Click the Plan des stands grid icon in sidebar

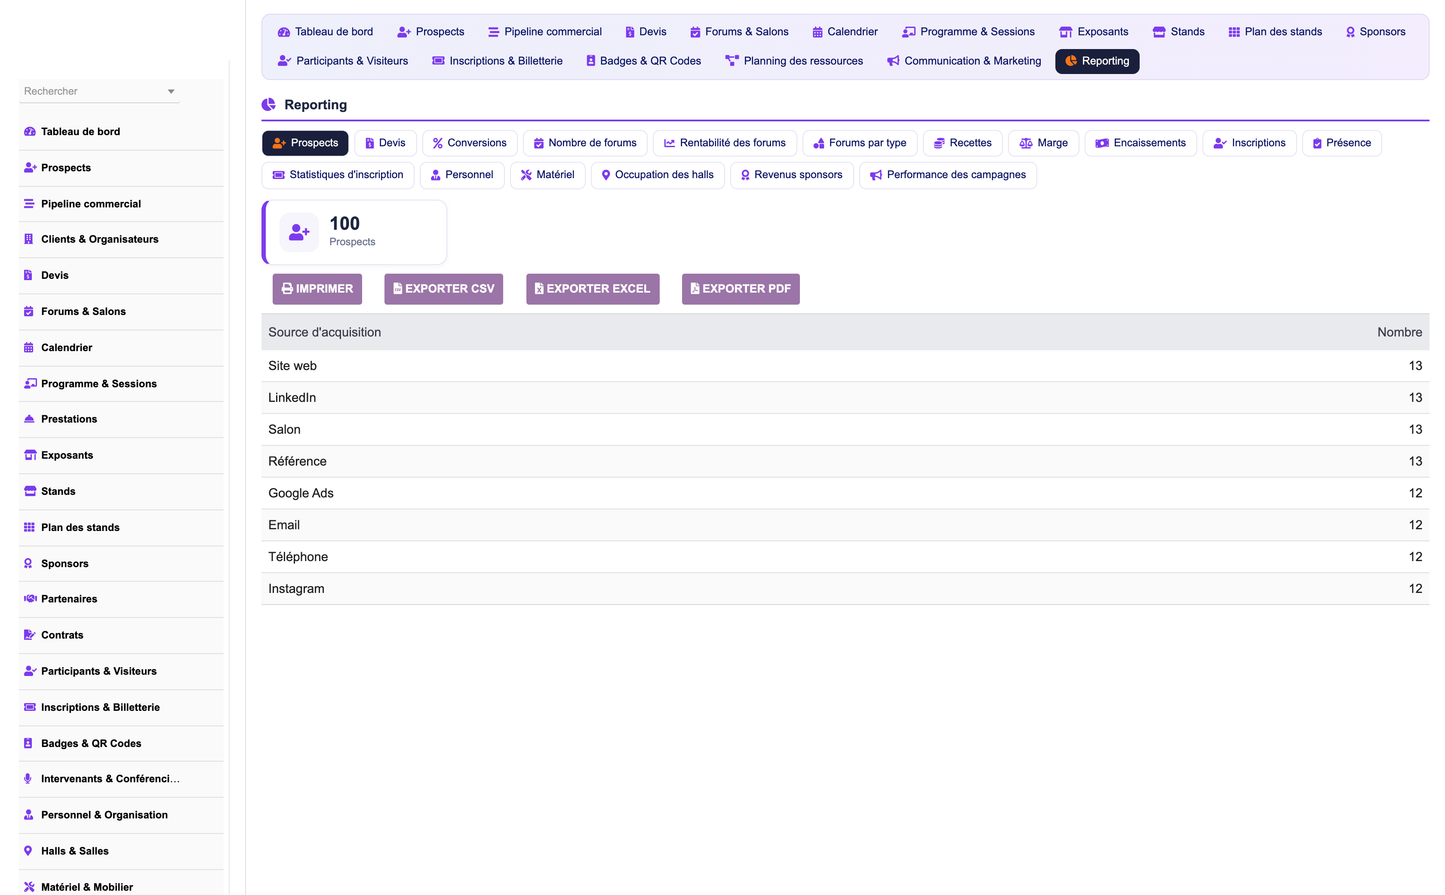(29, 527)
